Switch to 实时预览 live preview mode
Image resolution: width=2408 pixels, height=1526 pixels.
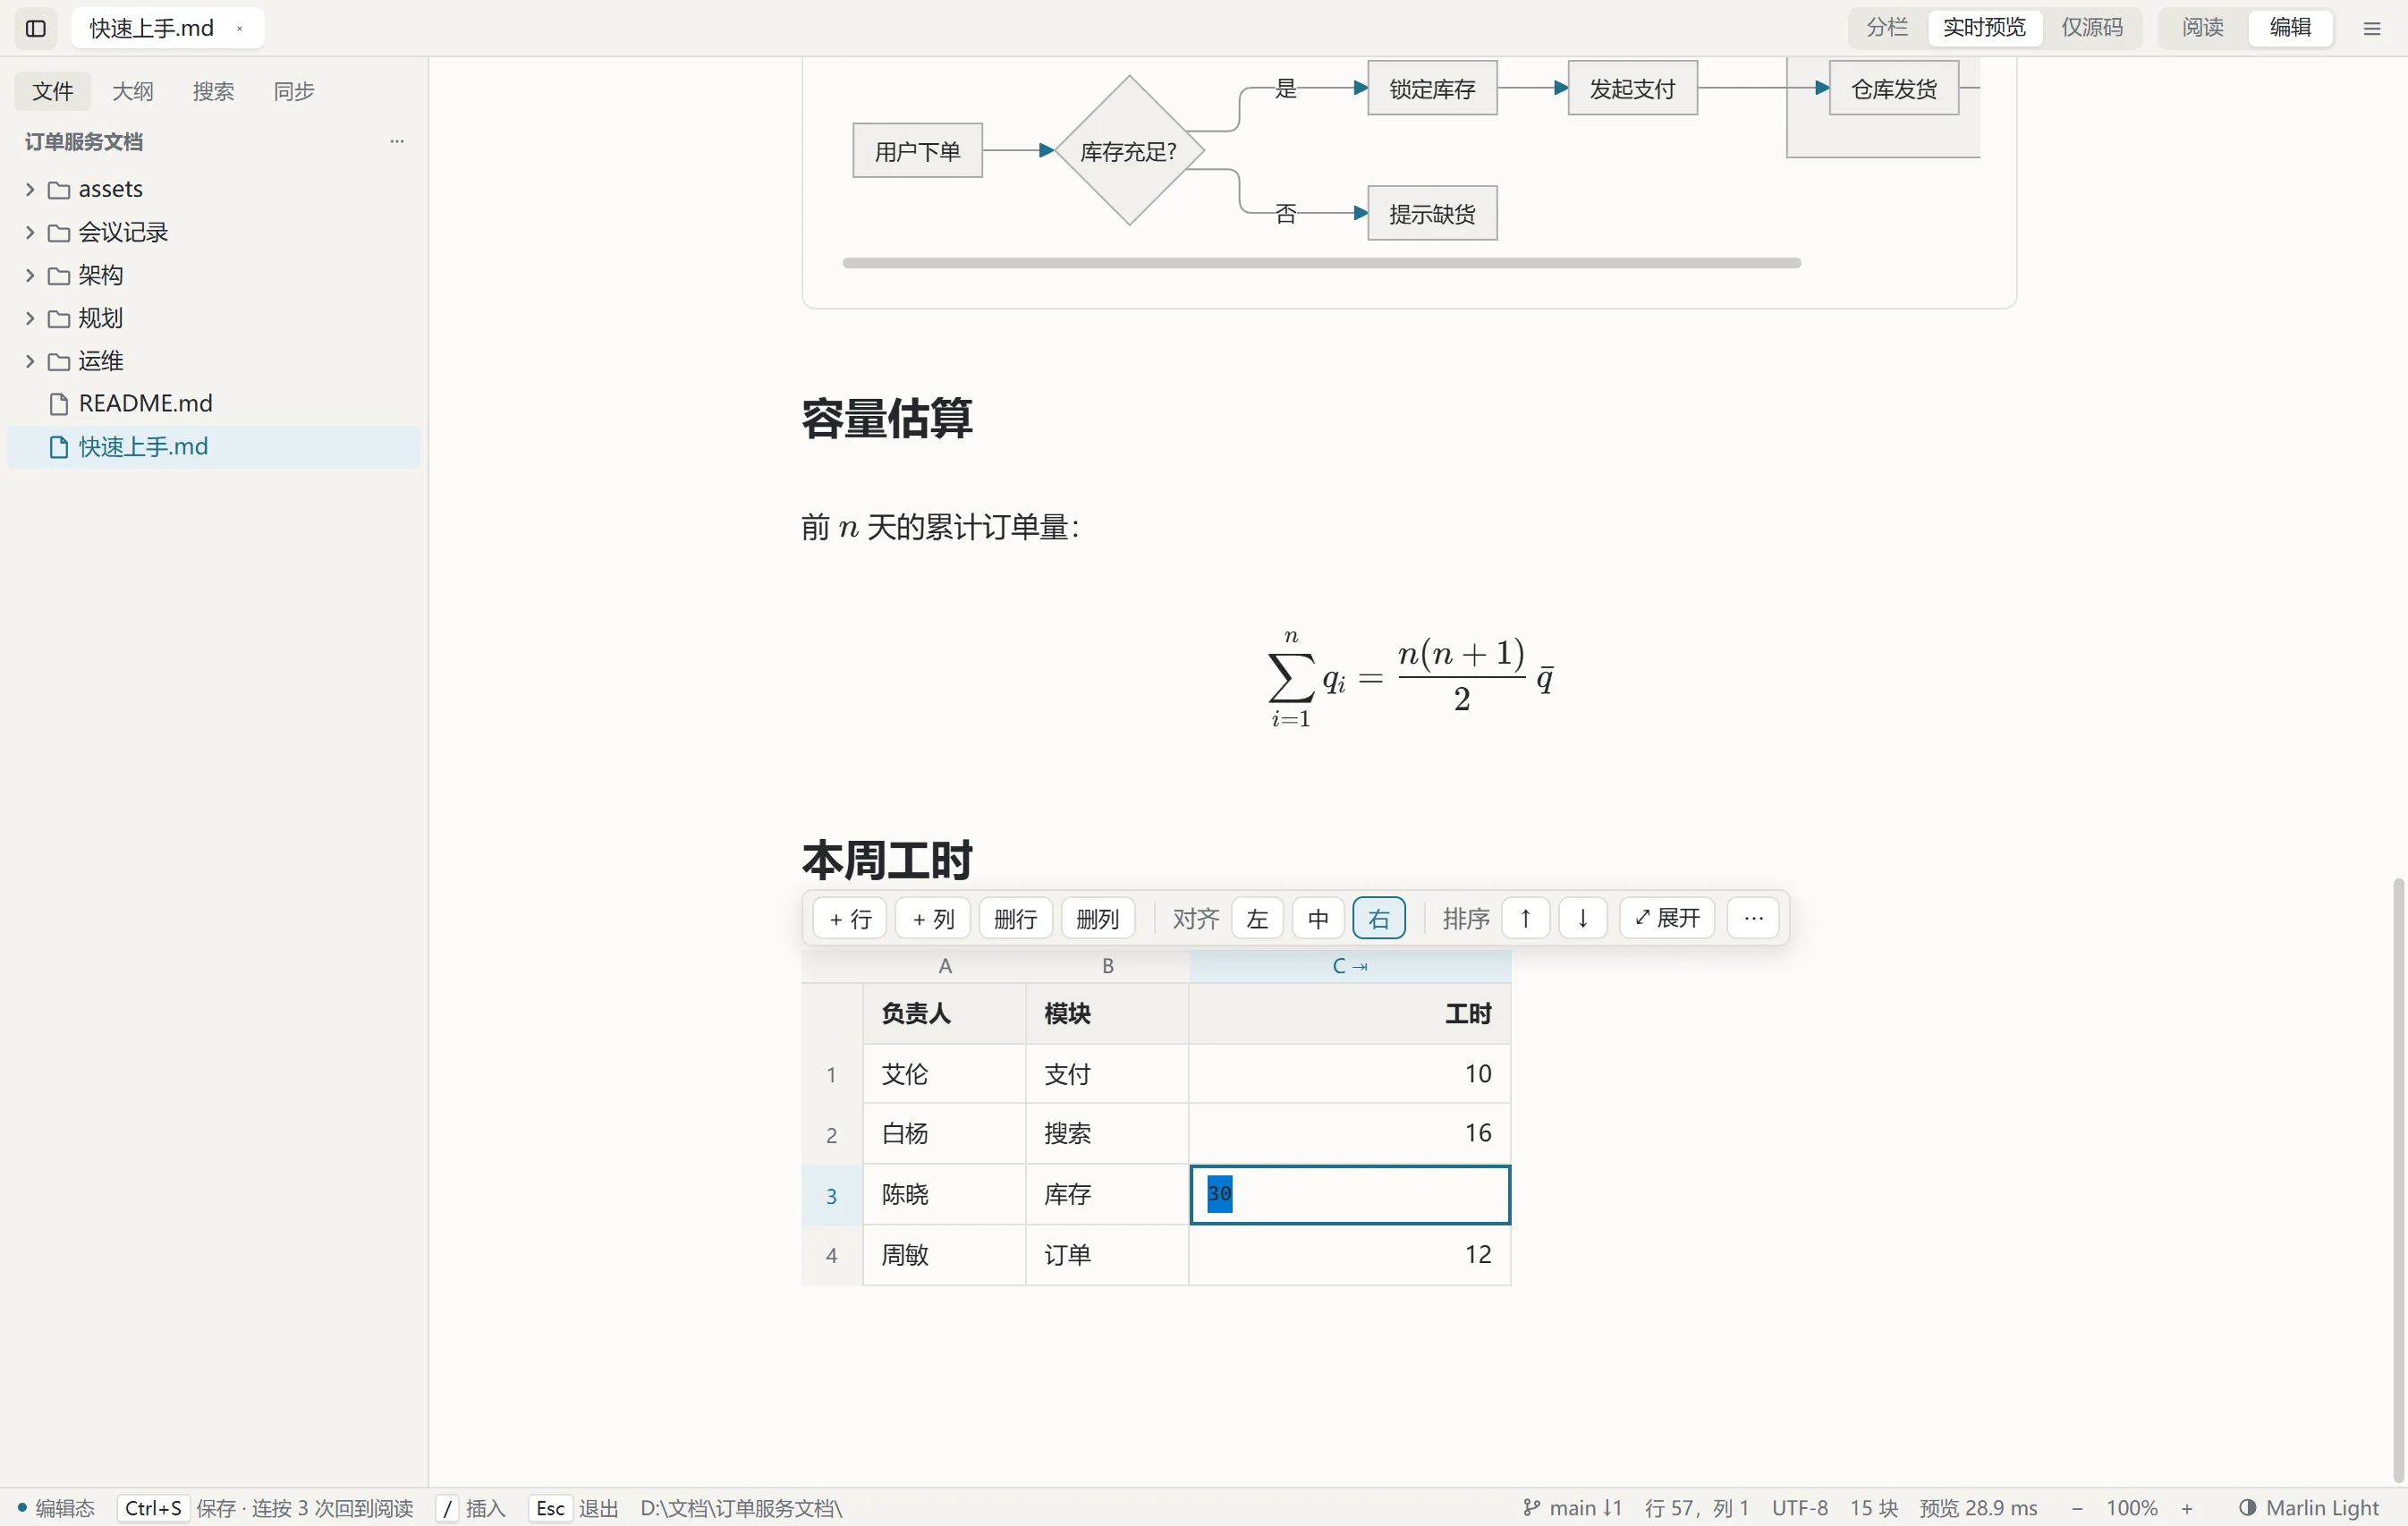(x=1984, y=27)
